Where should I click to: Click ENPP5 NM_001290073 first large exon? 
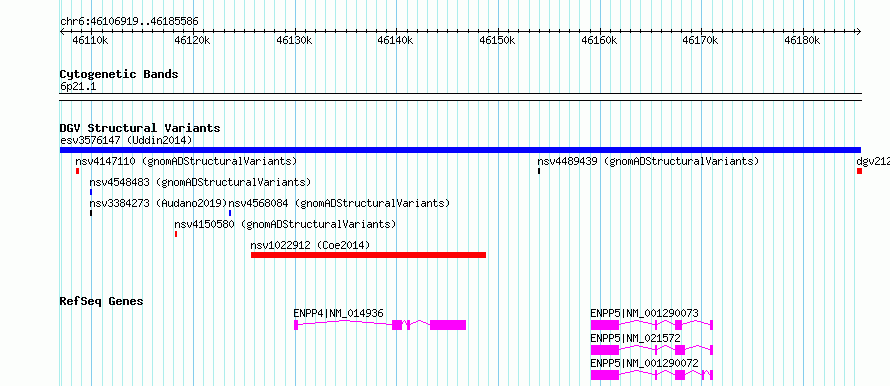click(604, 325)
